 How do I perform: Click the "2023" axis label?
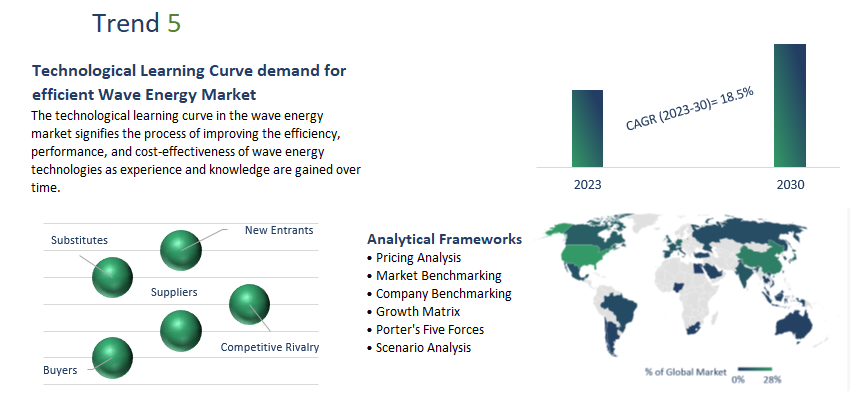(588, 185)
